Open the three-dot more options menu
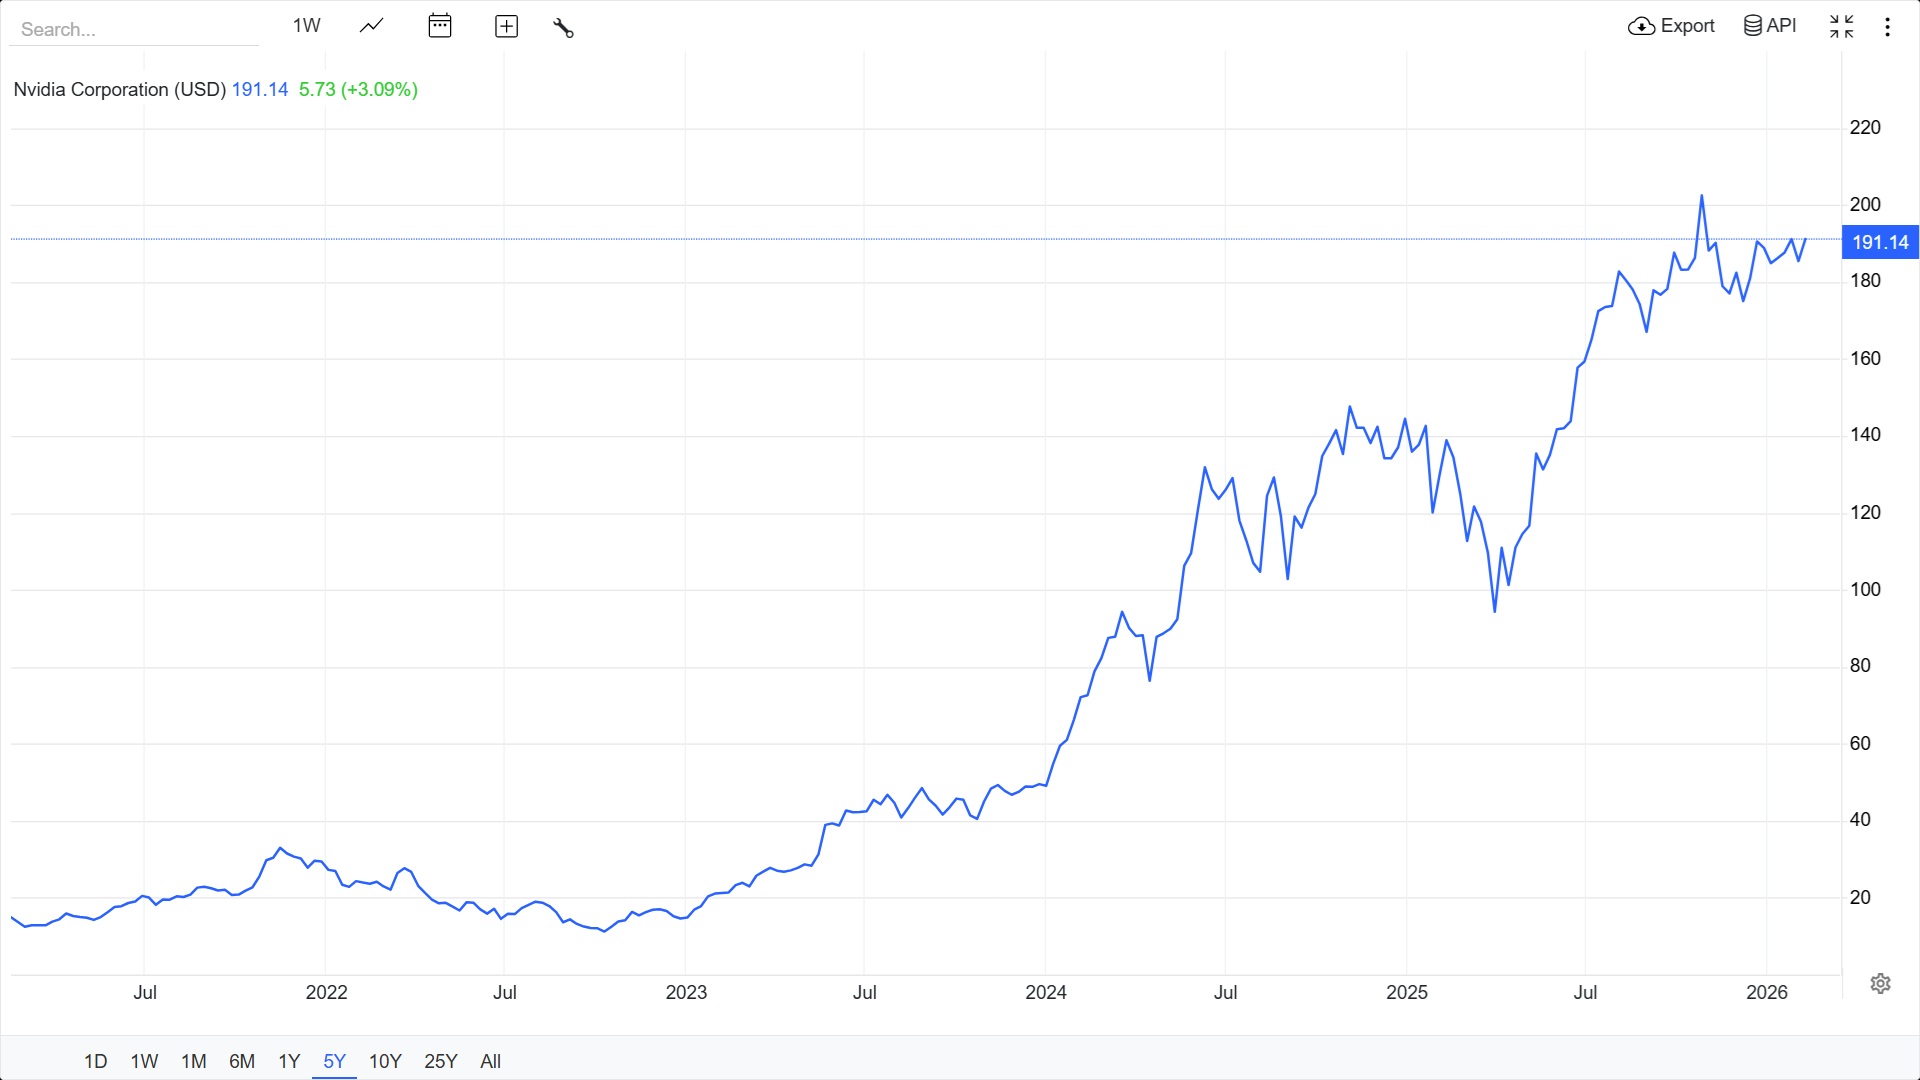This screenshot has width=1920, height=1080. coord(1887,27)
